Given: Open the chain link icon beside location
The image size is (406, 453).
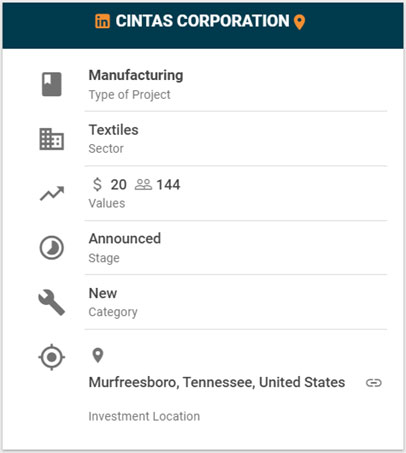Looking at the screenshot, I should [374, 383].
